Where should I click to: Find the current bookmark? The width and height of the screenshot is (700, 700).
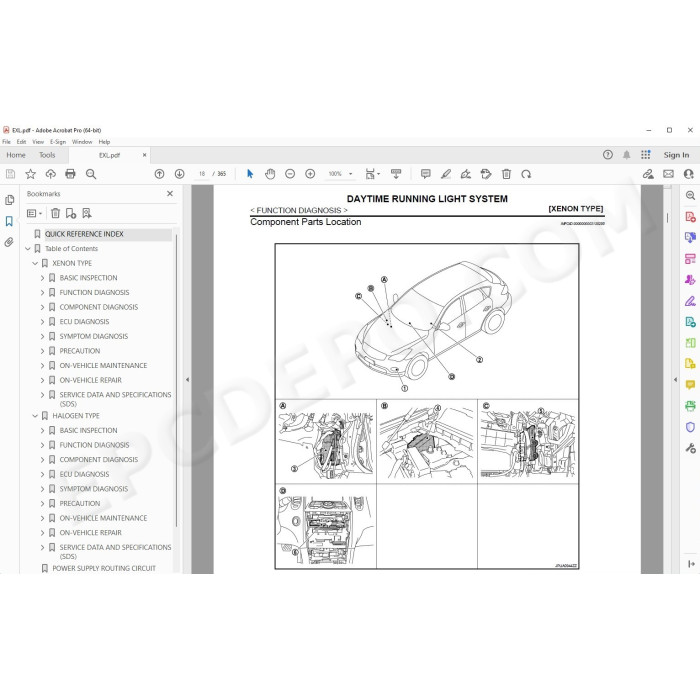(87, 213)
